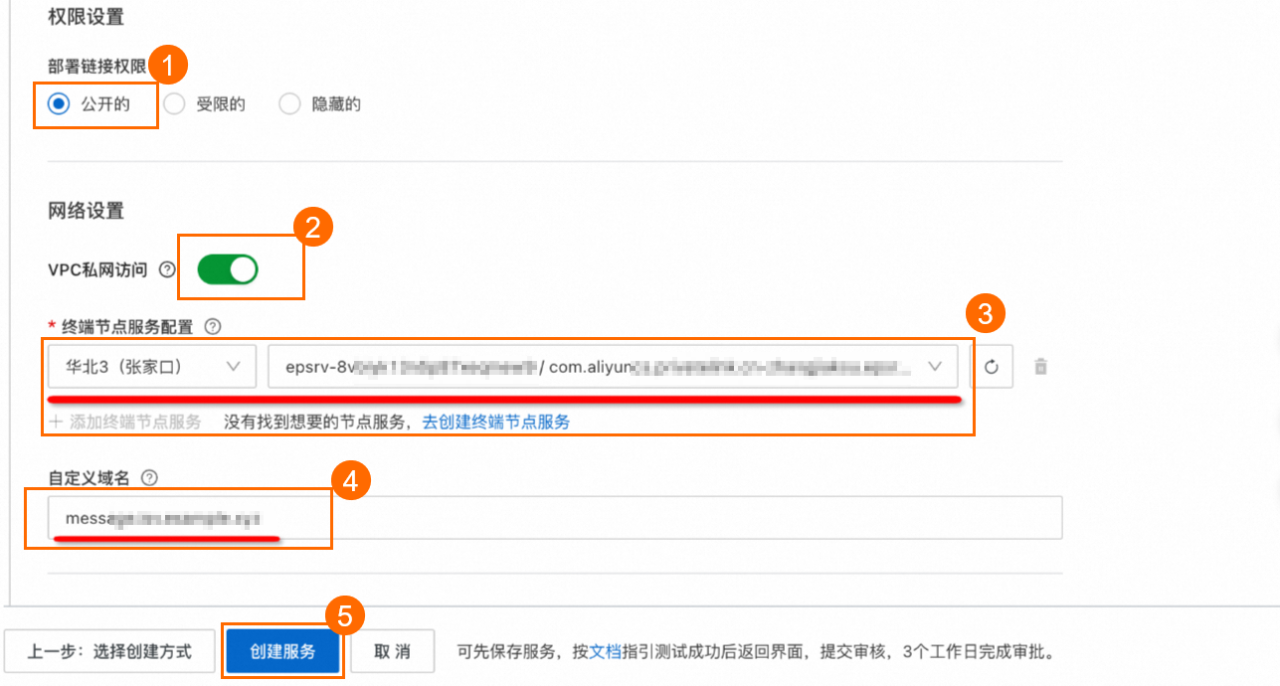Go back with 上一步：选择创建方式 button
The width and height of the screenshot is (1280, 686).
[x=108, y=651]
